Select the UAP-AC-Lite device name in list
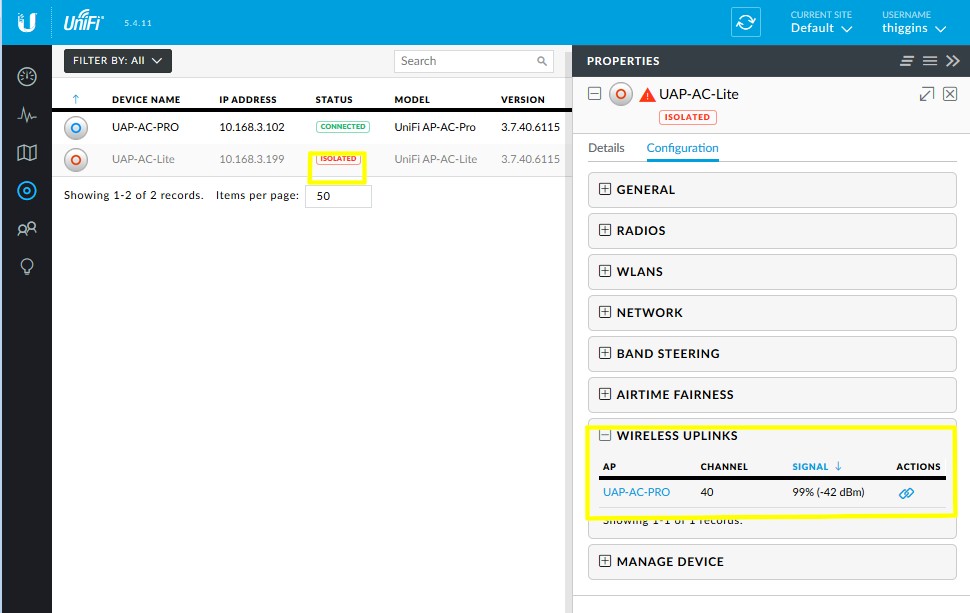Image resolution: width=970 pixels, height=613 pixels. coord(143,160)
